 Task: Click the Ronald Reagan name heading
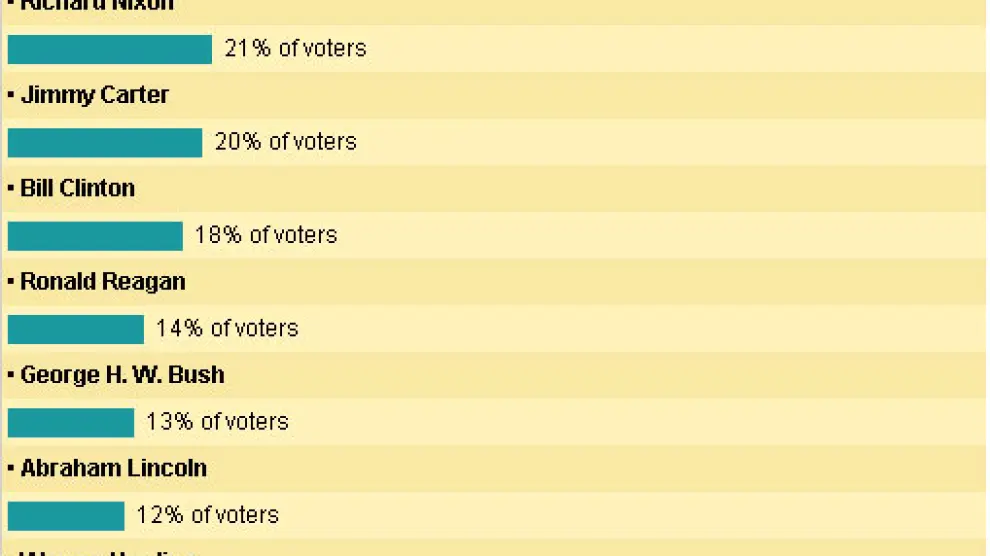point(102,282)
